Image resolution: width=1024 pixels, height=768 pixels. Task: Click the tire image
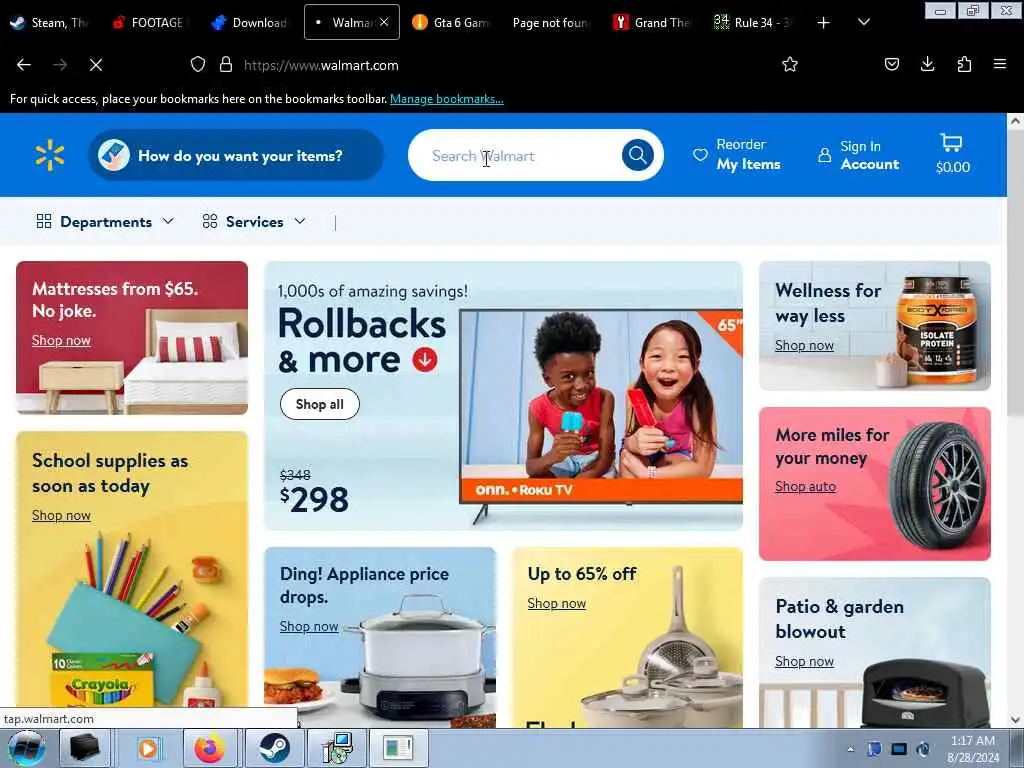(x=936, y=484)
